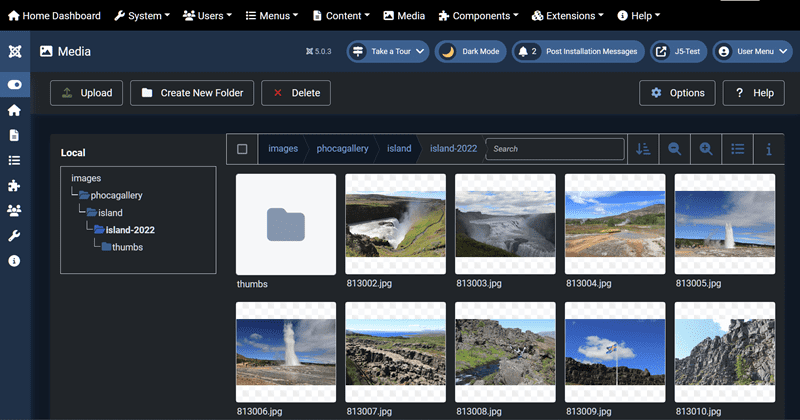Open the puzzle-piece Components sidebar icon
Viewport: 800px width, 420px height.
(x=14, y=185)
